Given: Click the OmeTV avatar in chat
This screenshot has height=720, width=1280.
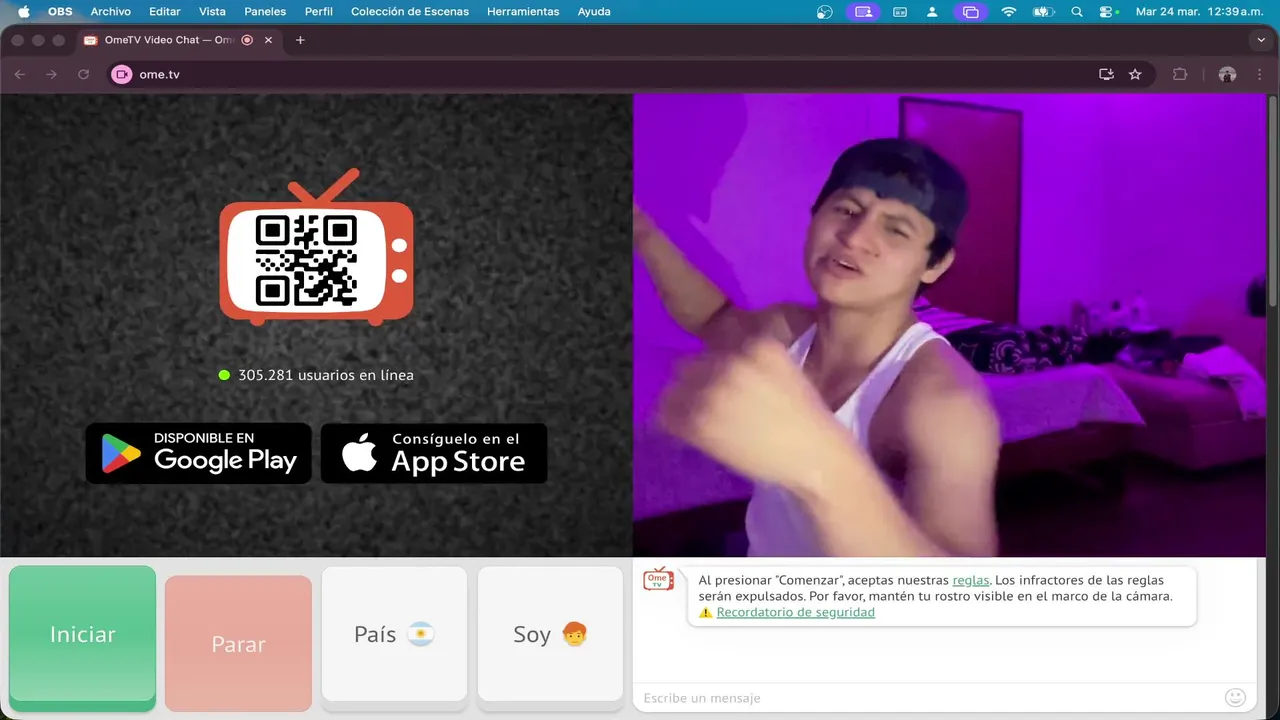Looking at the screenshot, I should 658,579.
